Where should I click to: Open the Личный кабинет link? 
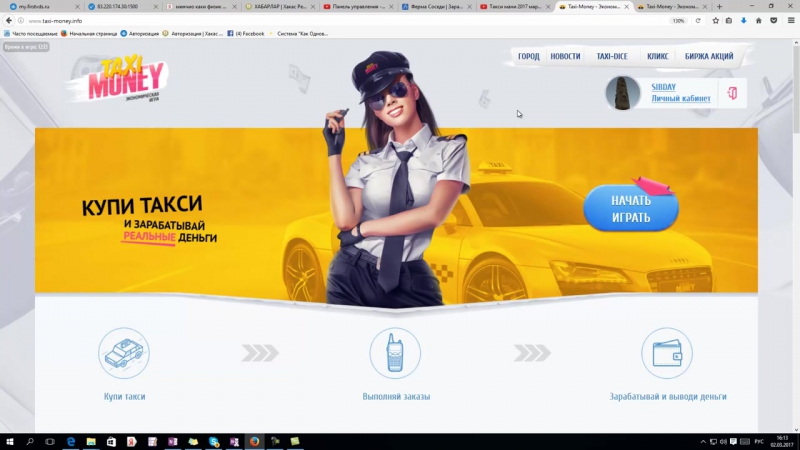point(681,98)
